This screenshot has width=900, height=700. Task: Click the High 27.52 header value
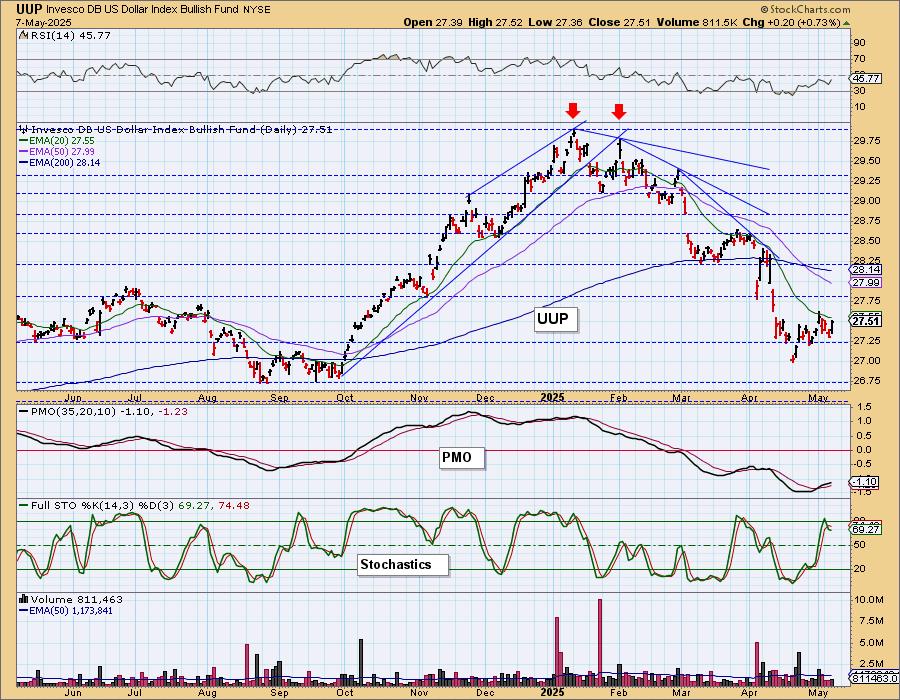coord(496,22)
